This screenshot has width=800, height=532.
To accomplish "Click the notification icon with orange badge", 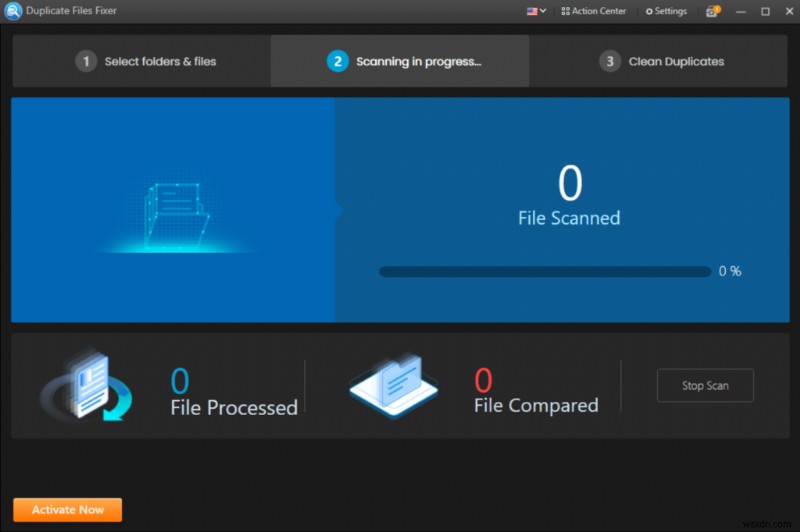I will pyautogui.click(x=713, y=11).
